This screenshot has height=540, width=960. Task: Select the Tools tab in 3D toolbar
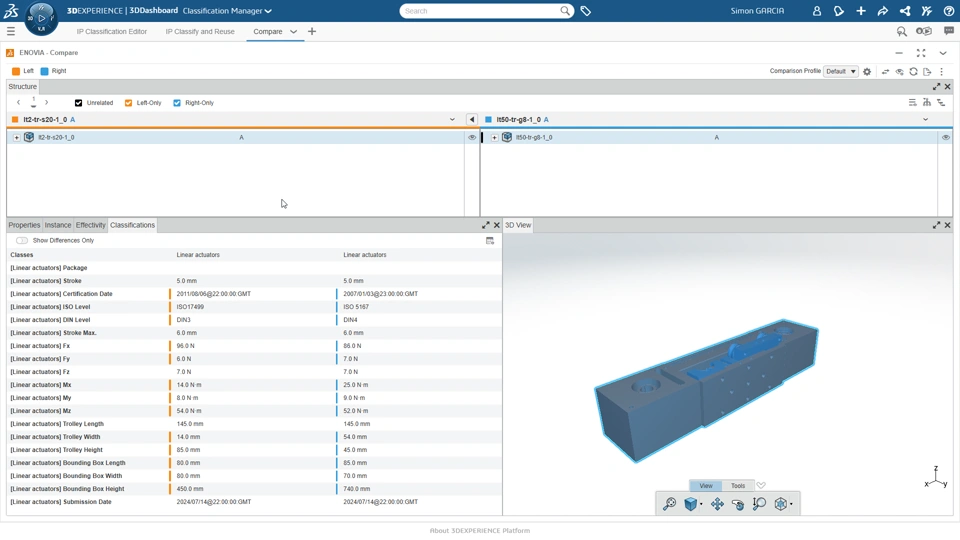point(738,486)
